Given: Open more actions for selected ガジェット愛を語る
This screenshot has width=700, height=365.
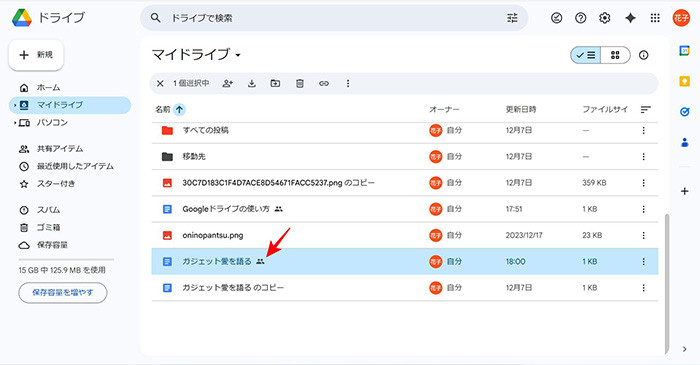Looking at the screenshot, I should (x=643, y=261).
